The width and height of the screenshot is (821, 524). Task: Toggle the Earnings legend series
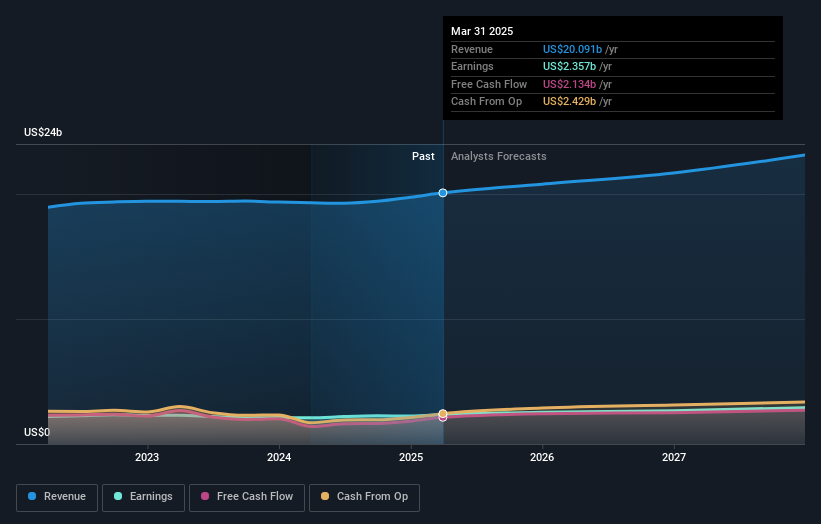[143, 497]
